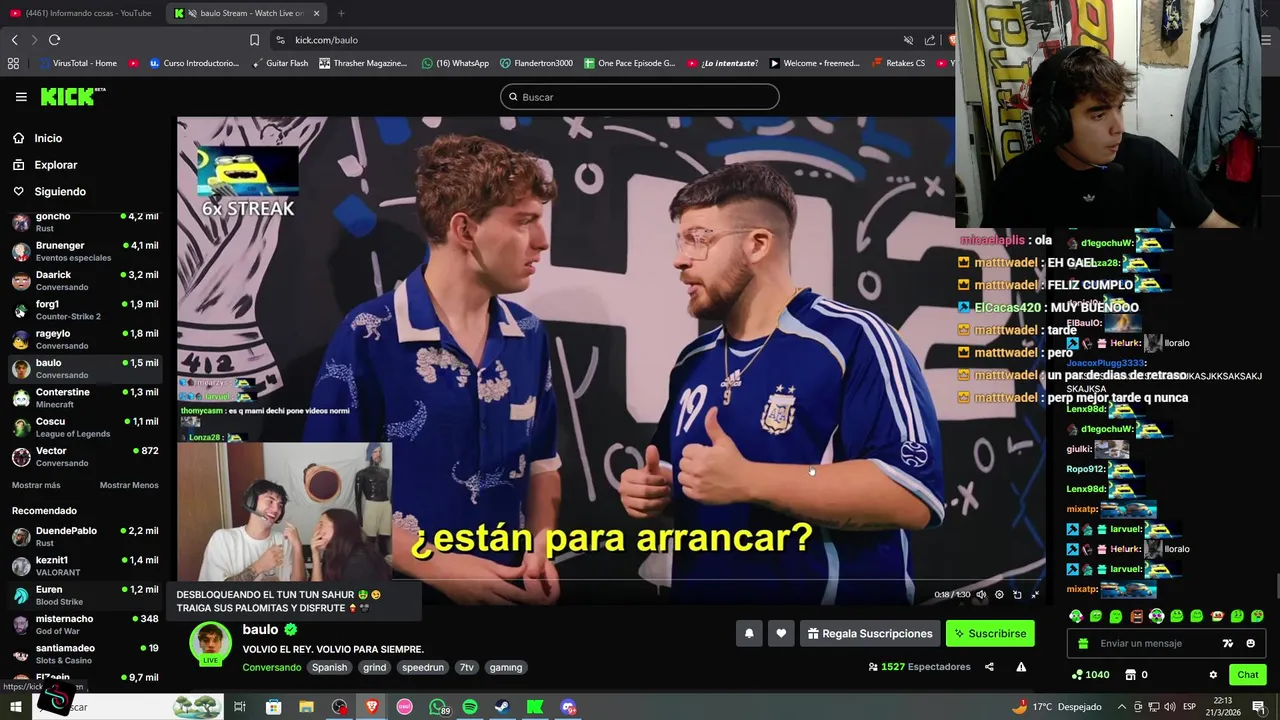Open video player quality settings gear
The image size is (1280, 720).
999,595
